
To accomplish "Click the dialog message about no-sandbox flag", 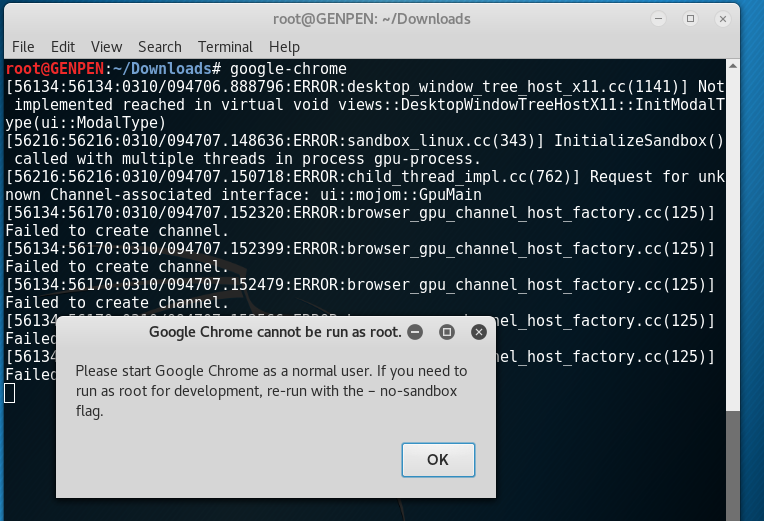I will (x=271, y=391).
